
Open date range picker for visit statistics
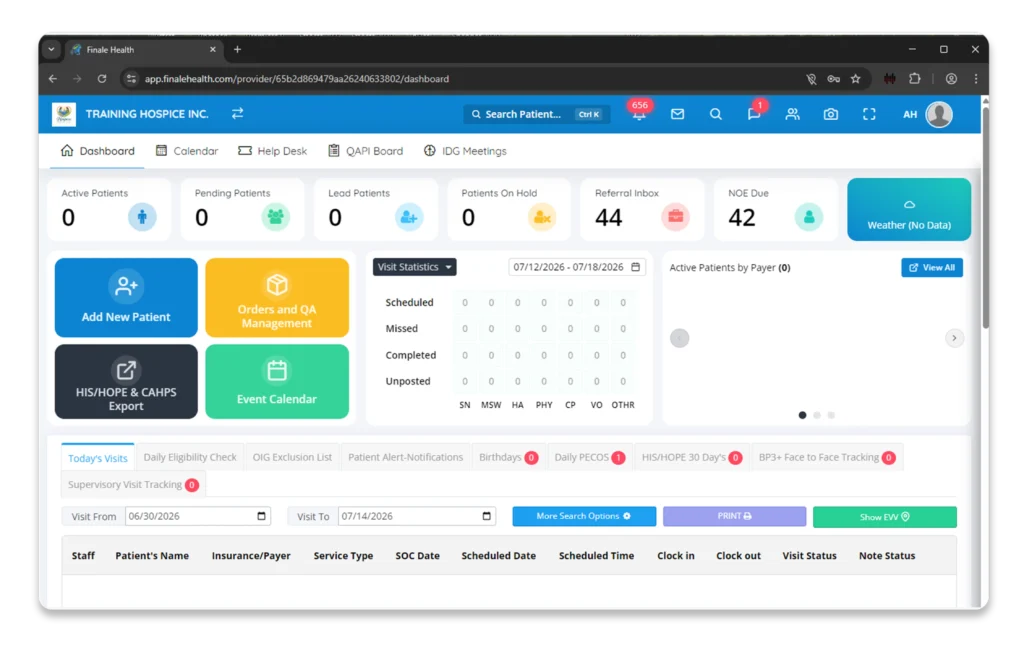point(577,267)
